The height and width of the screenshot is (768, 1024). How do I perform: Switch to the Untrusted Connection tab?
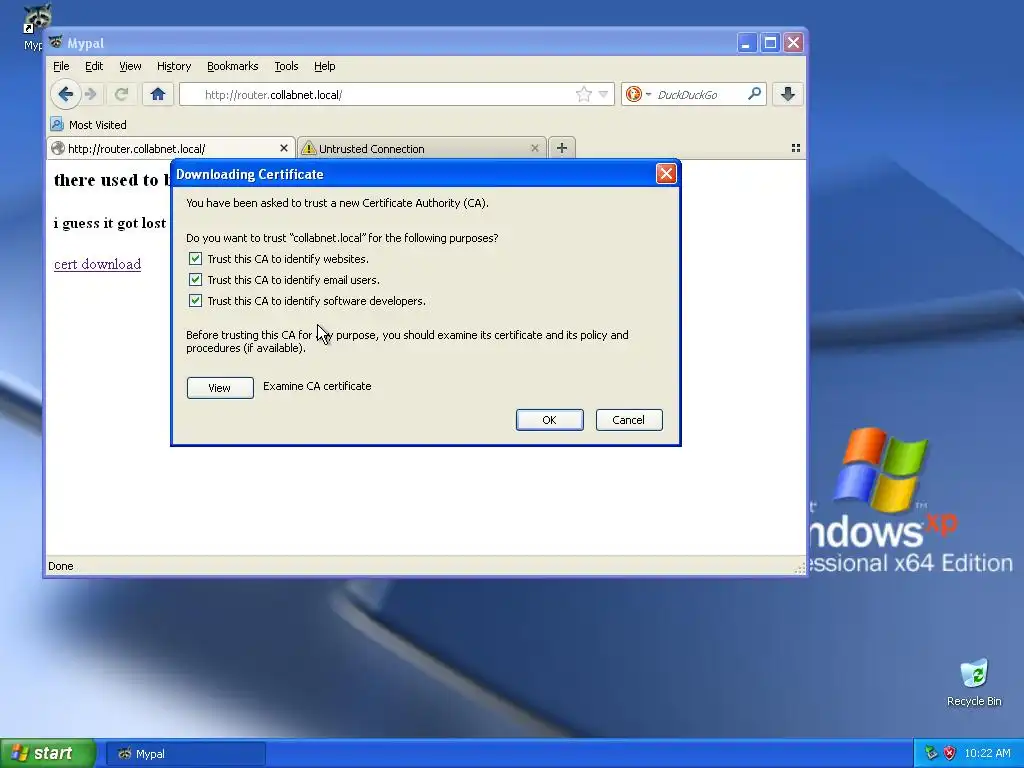click(x=422, y=148)
